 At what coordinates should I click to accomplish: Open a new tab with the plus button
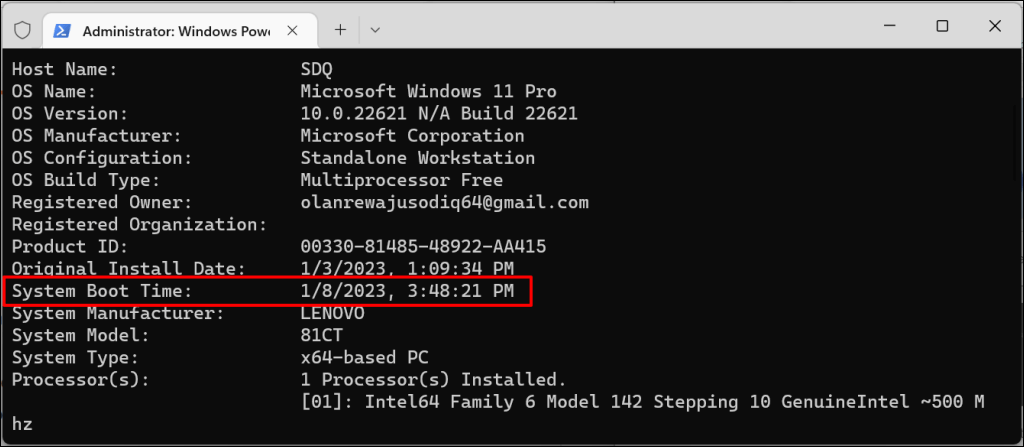[340, 30]
